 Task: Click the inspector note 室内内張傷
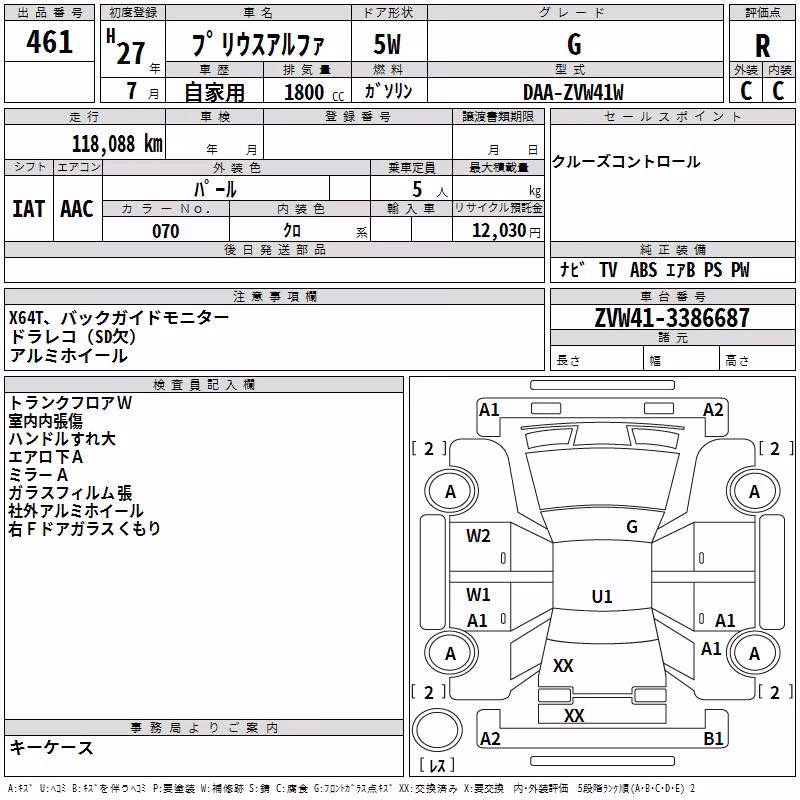[45, 420]
